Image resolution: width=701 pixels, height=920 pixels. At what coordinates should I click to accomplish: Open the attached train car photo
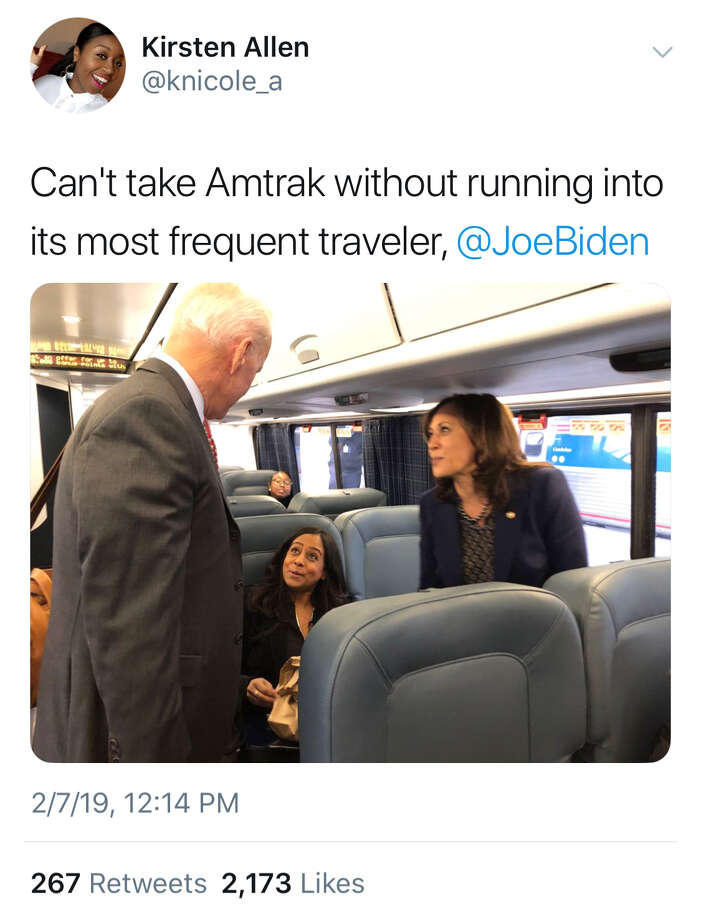click(x=350, y=522)
